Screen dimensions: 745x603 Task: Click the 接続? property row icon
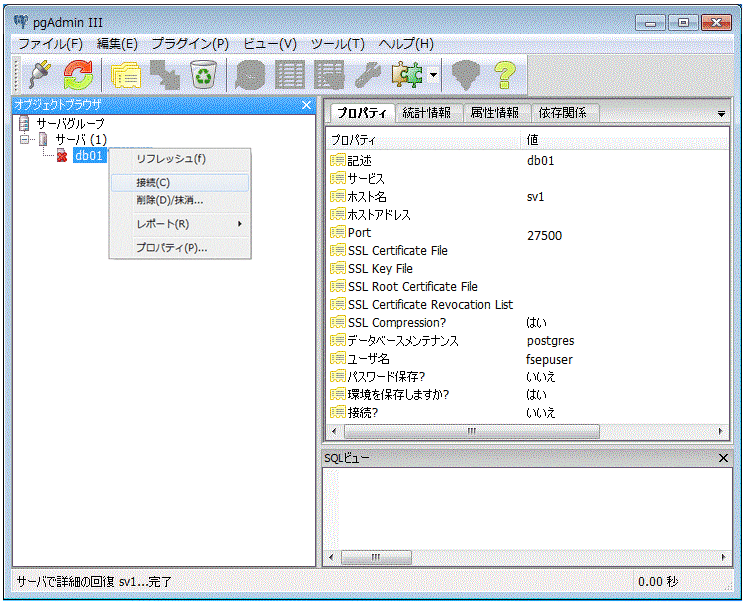coord(337,412)
